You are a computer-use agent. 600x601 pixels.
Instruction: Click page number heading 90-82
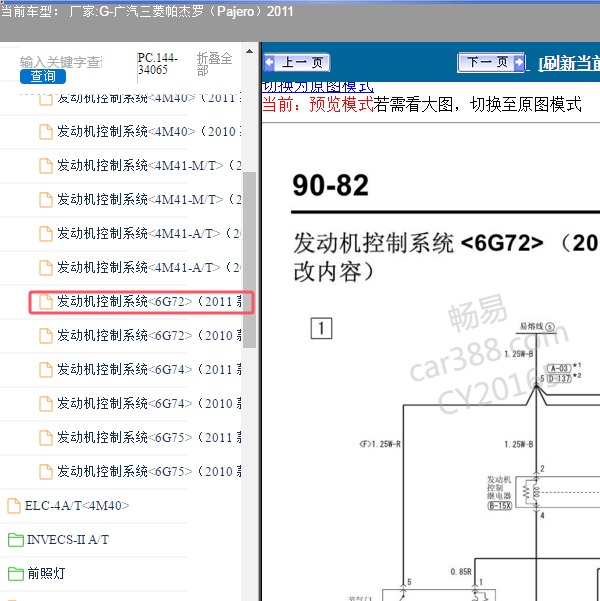tap(330, 186)
